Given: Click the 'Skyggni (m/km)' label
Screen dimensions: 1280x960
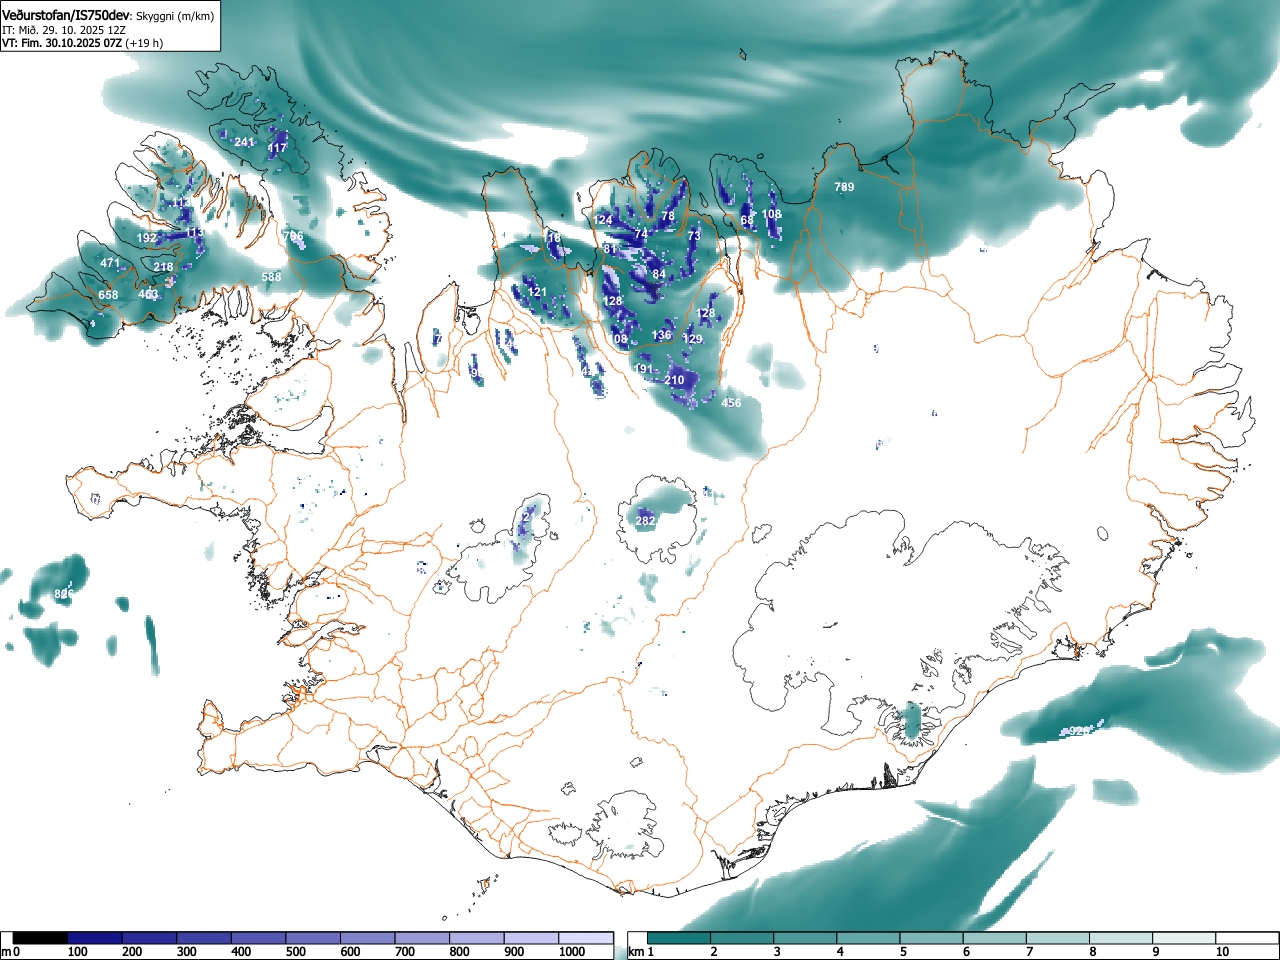Looking at the screenshot, I should point(174,17).
